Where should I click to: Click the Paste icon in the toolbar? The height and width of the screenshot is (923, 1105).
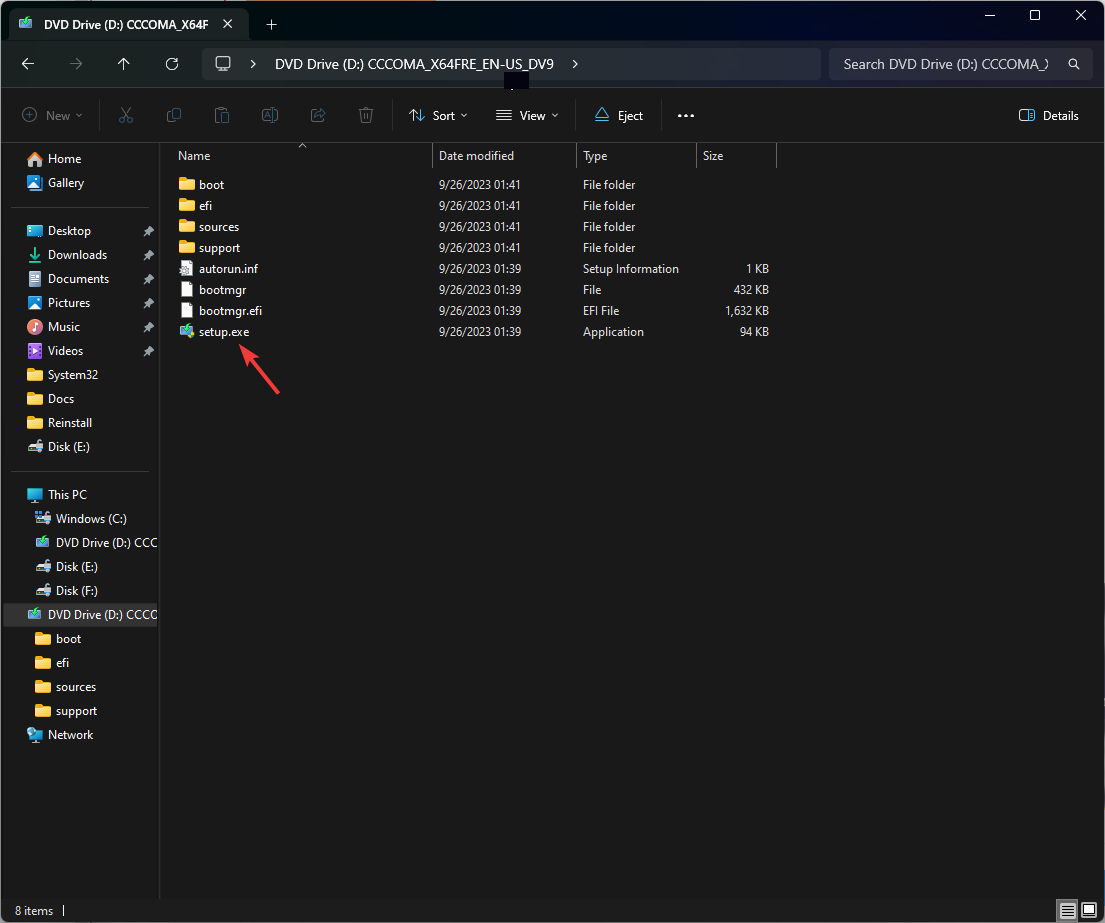[x=221, y=115]
